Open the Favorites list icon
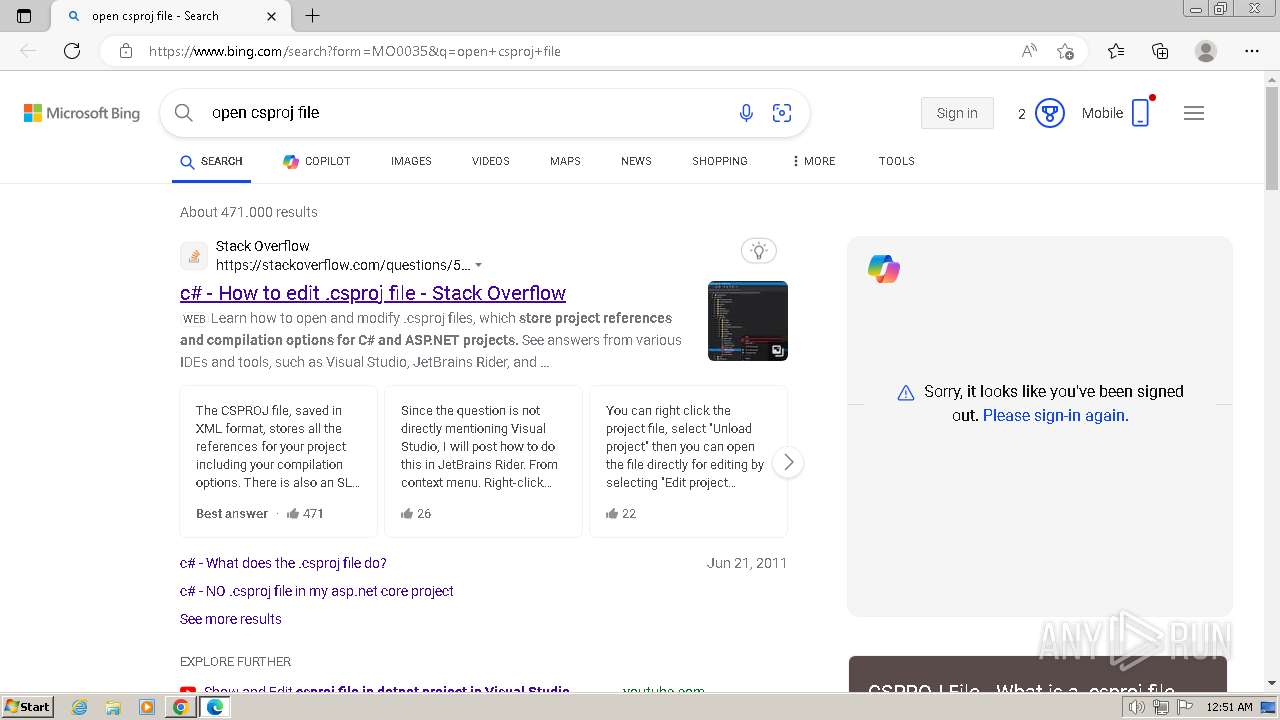1280x720 pixels. click(x=1116, y=51)
